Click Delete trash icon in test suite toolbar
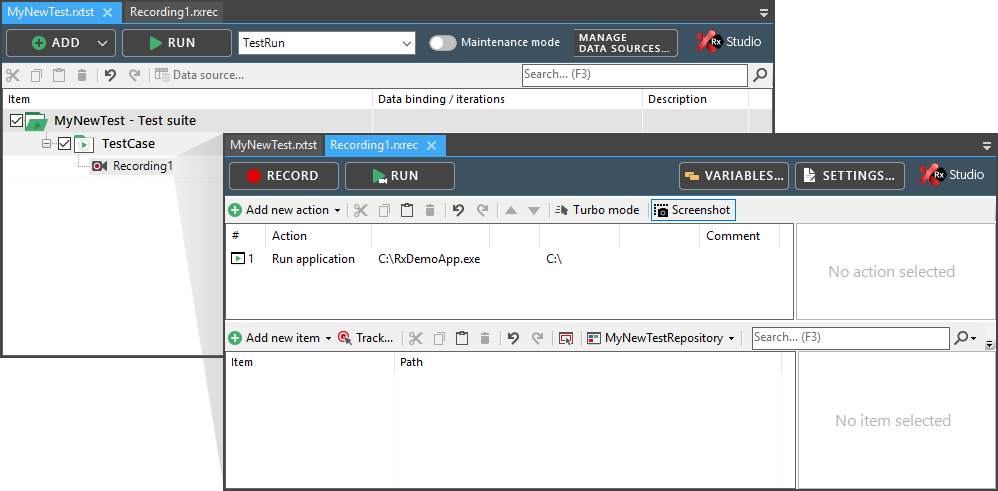 click(x=81, y=75)
